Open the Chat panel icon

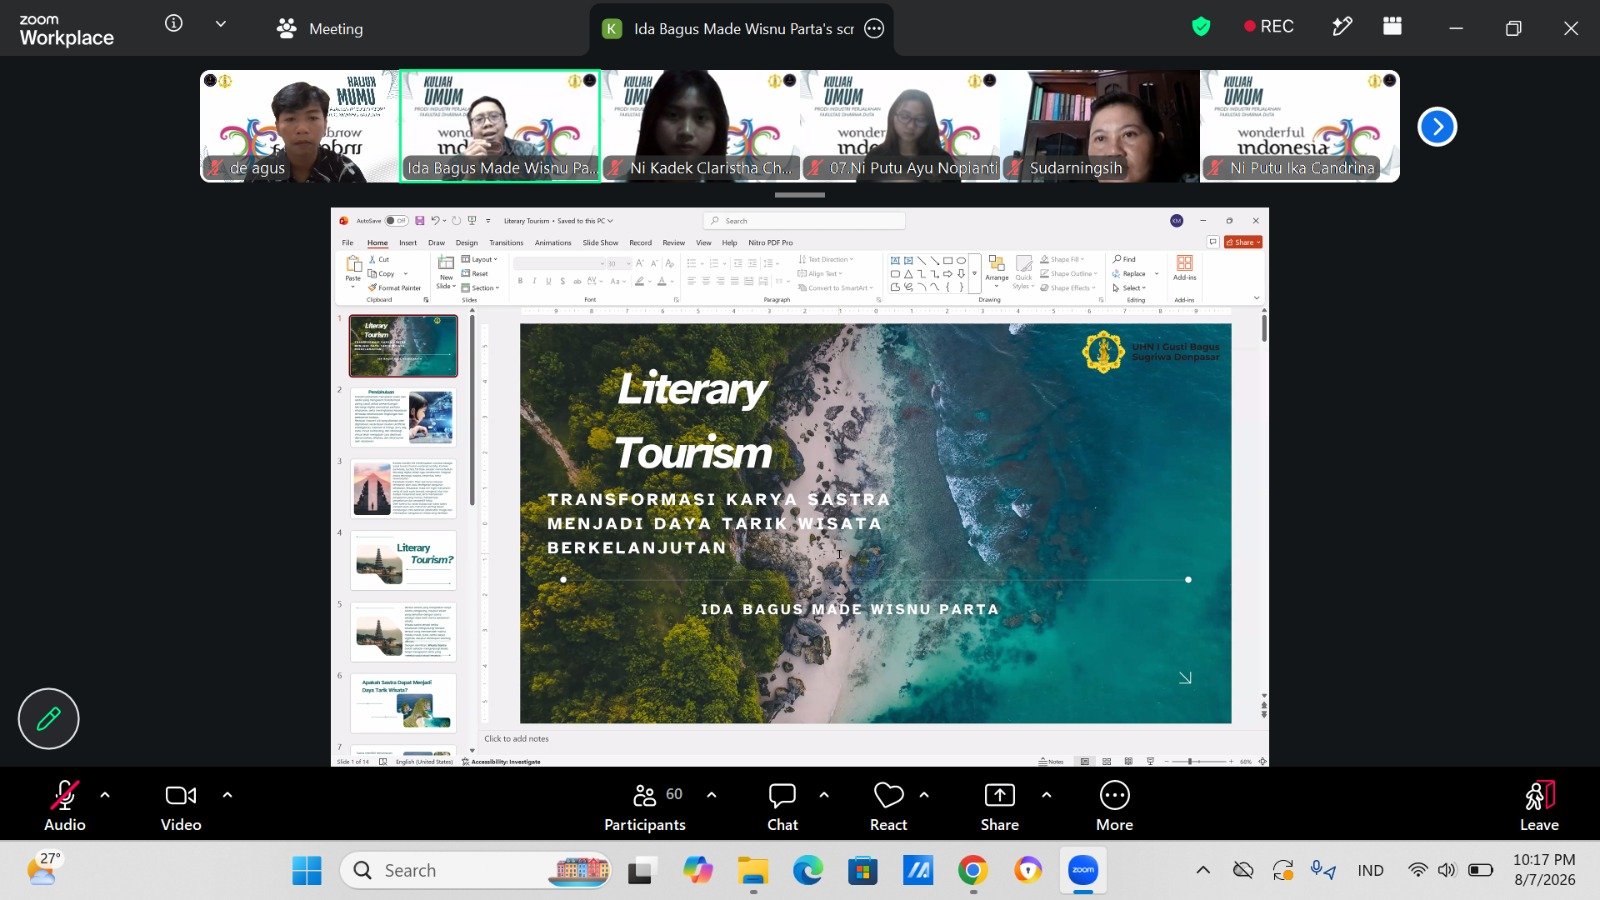(782, 795)
